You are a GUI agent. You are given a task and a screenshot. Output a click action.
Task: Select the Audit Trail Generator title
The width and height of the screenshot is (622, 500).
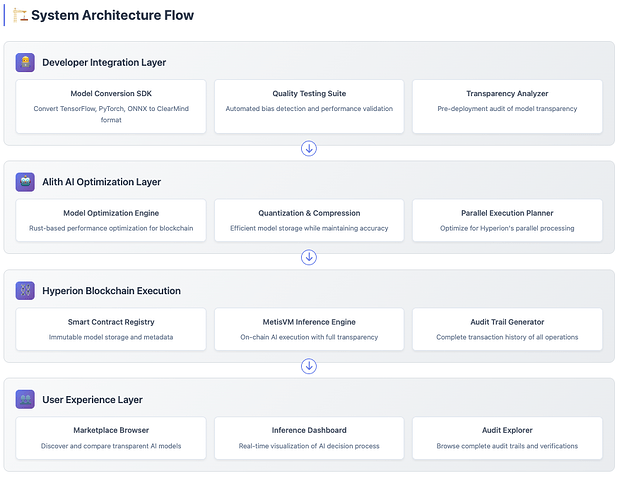click(507, 322)
